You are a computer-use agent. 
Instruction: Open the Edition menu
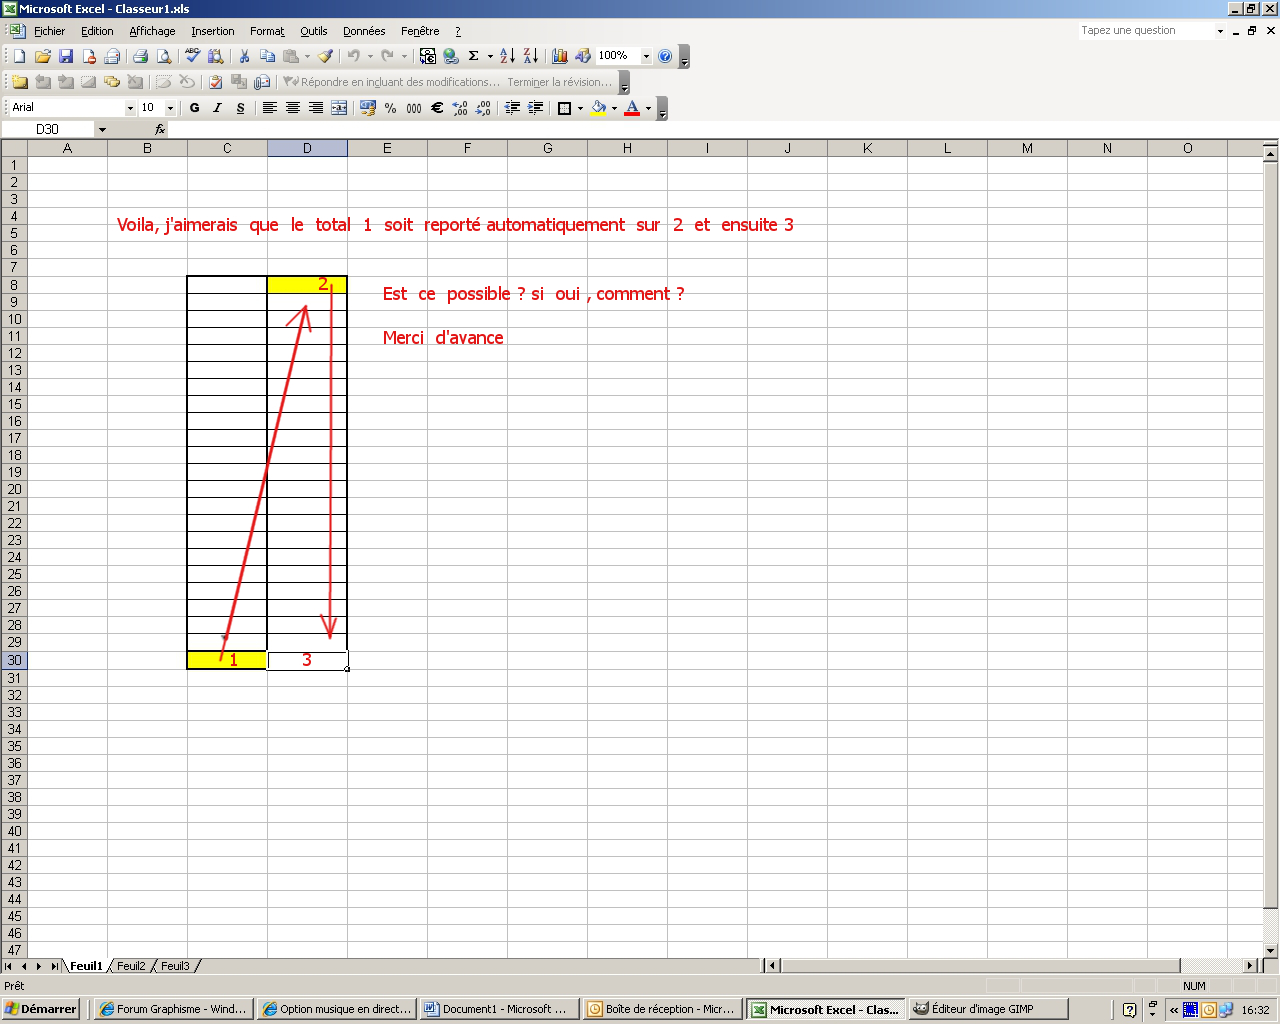[97, 31]
